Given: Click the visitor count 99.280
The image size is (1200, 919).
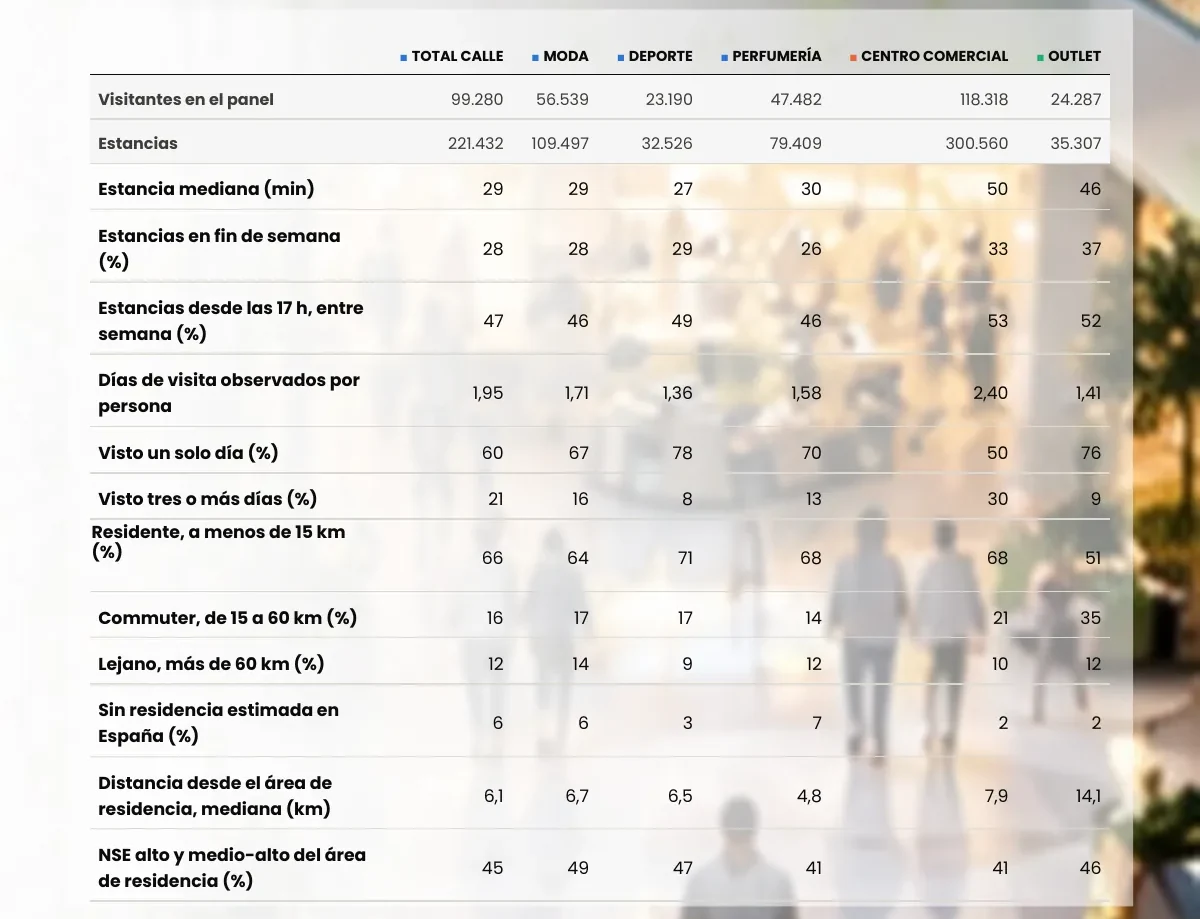Looking at the screenshot, I should pos(477,99).
